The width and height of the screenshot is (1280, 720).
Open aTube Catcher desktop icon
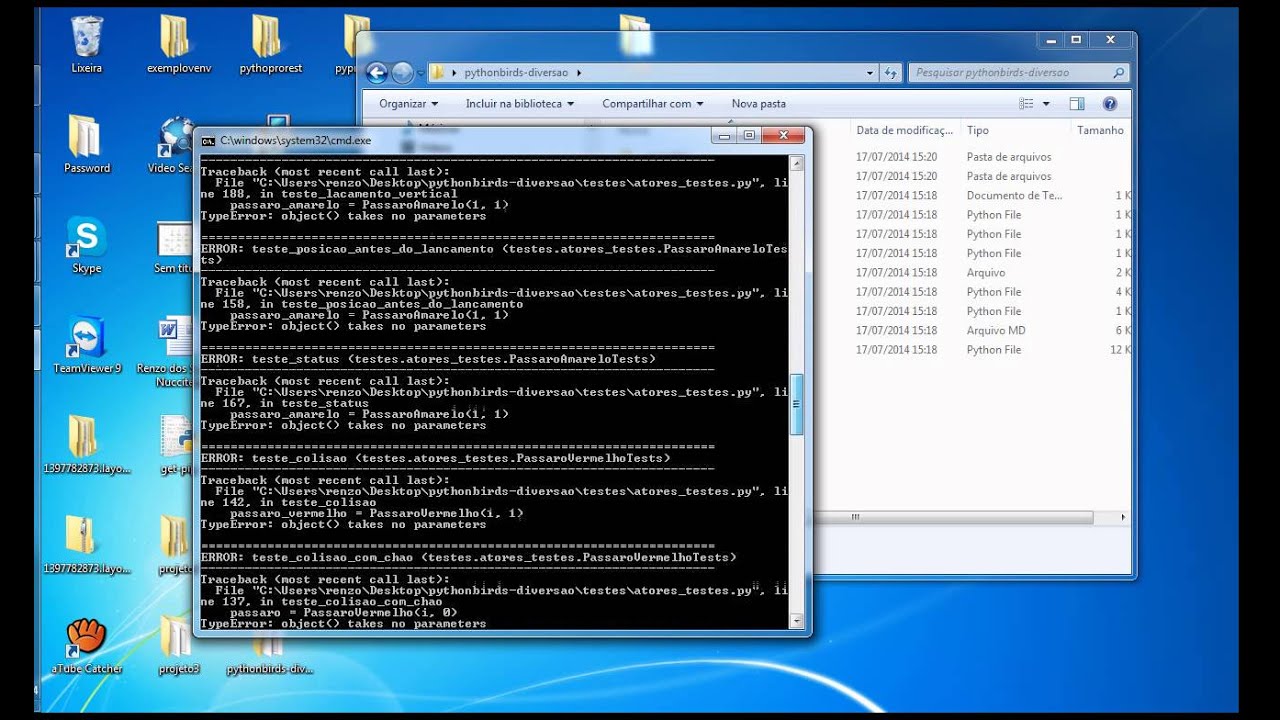tap(87, 645)
